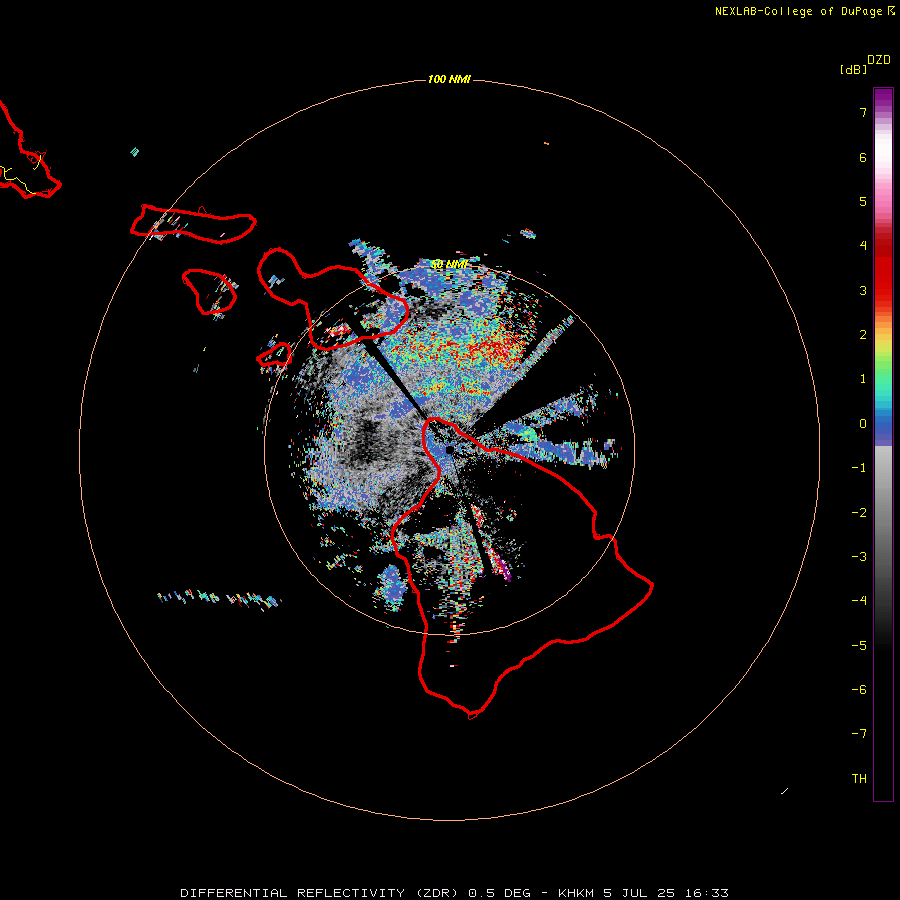
Task: Click the -4 tick label on the color scale
Action: (x=859, y=601)
